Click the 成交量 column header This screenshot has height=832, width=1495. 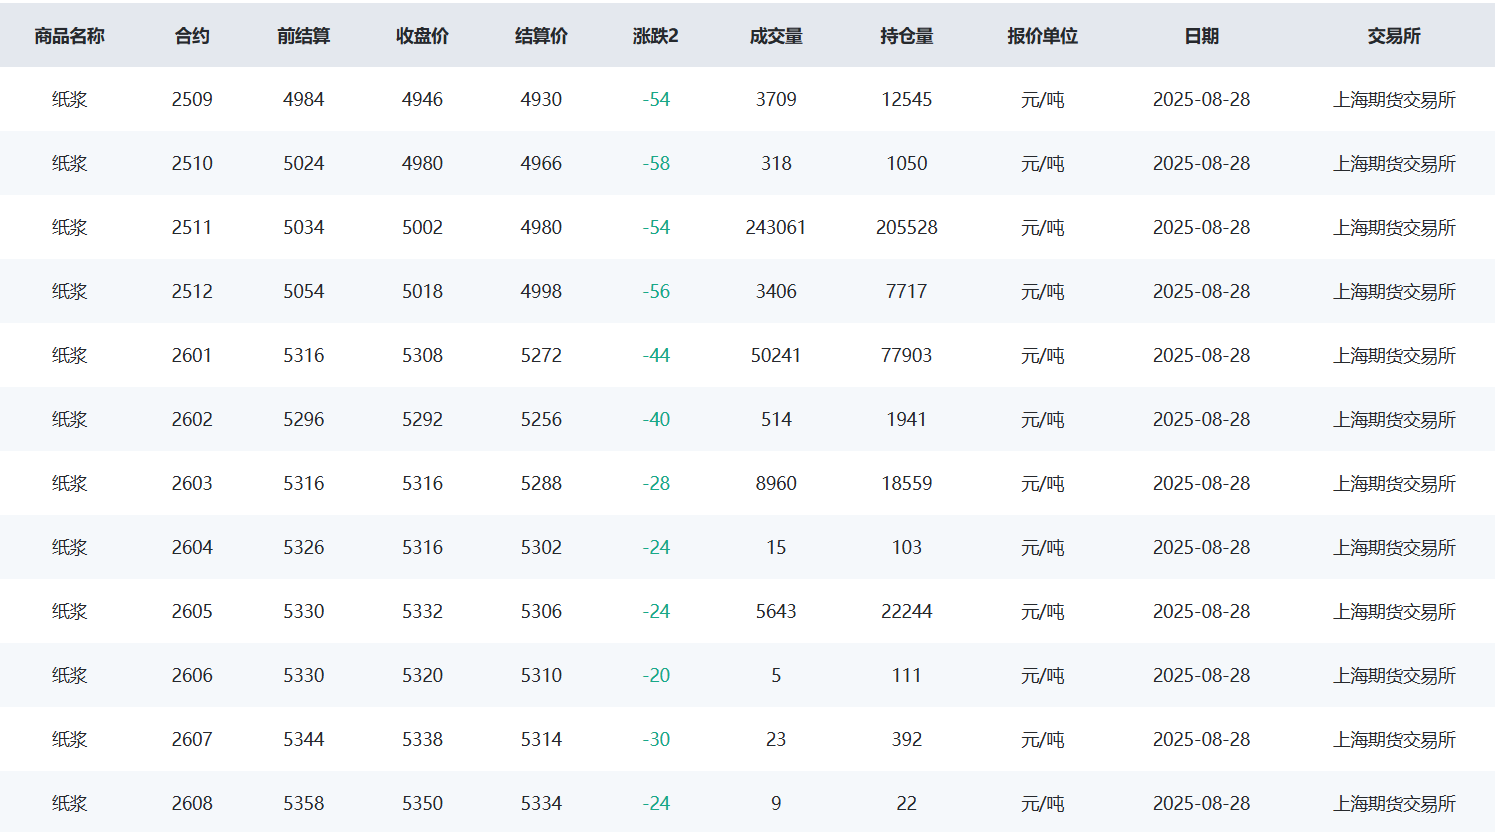tap(776, 36)
